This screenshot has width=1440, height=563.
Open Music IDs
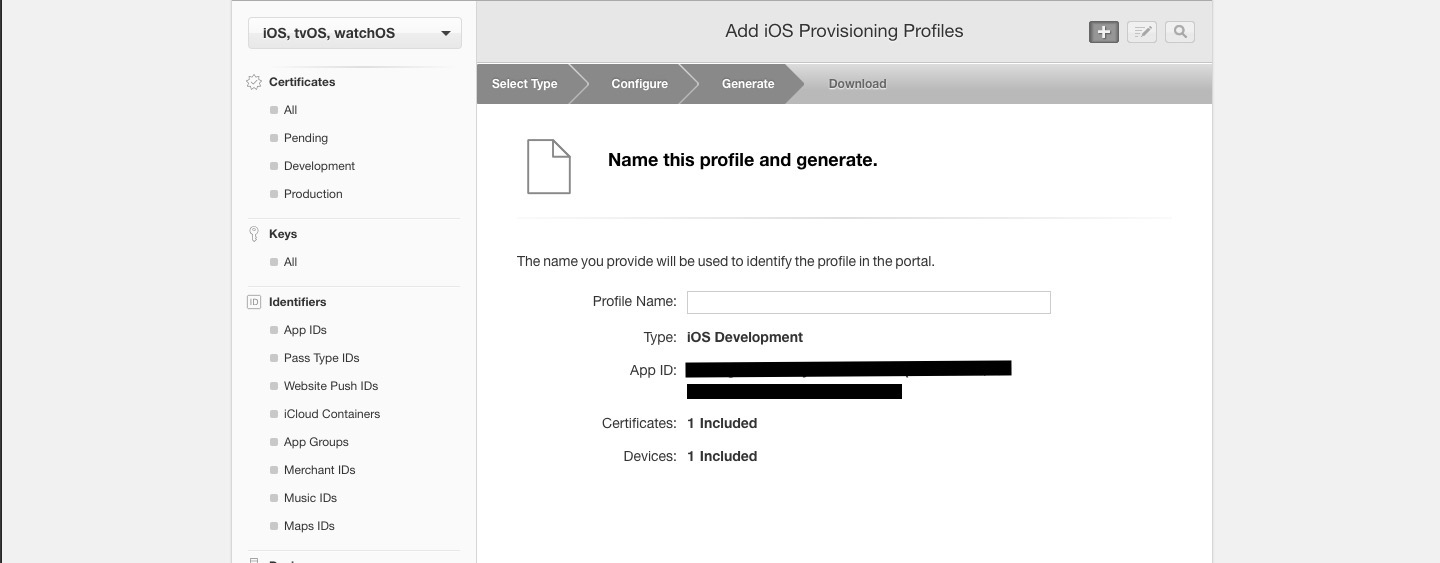pyautogui.click(x=310, y=498)
